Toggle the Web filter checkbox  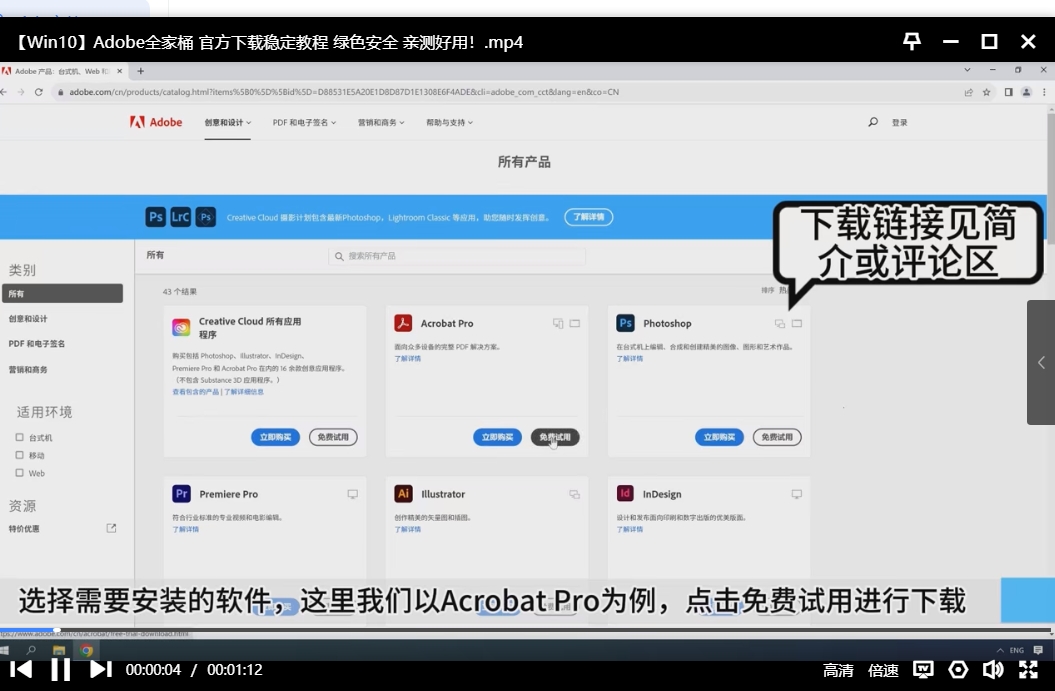(18, 473)
